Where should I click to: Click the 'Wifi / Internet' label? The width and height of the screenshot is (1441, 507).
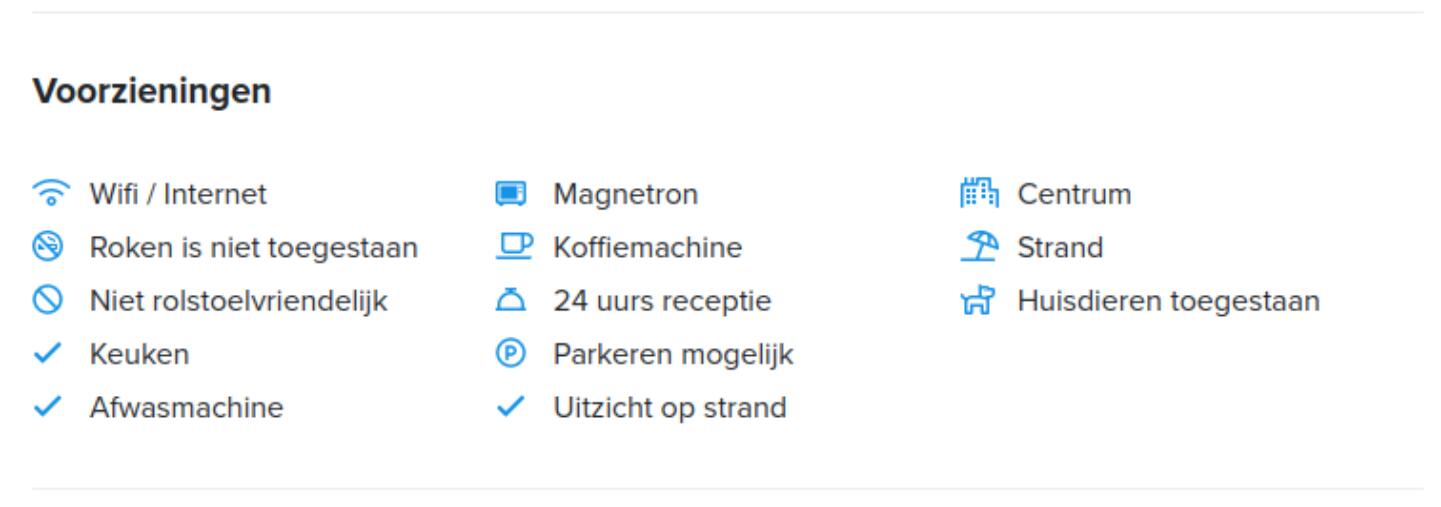178,194
